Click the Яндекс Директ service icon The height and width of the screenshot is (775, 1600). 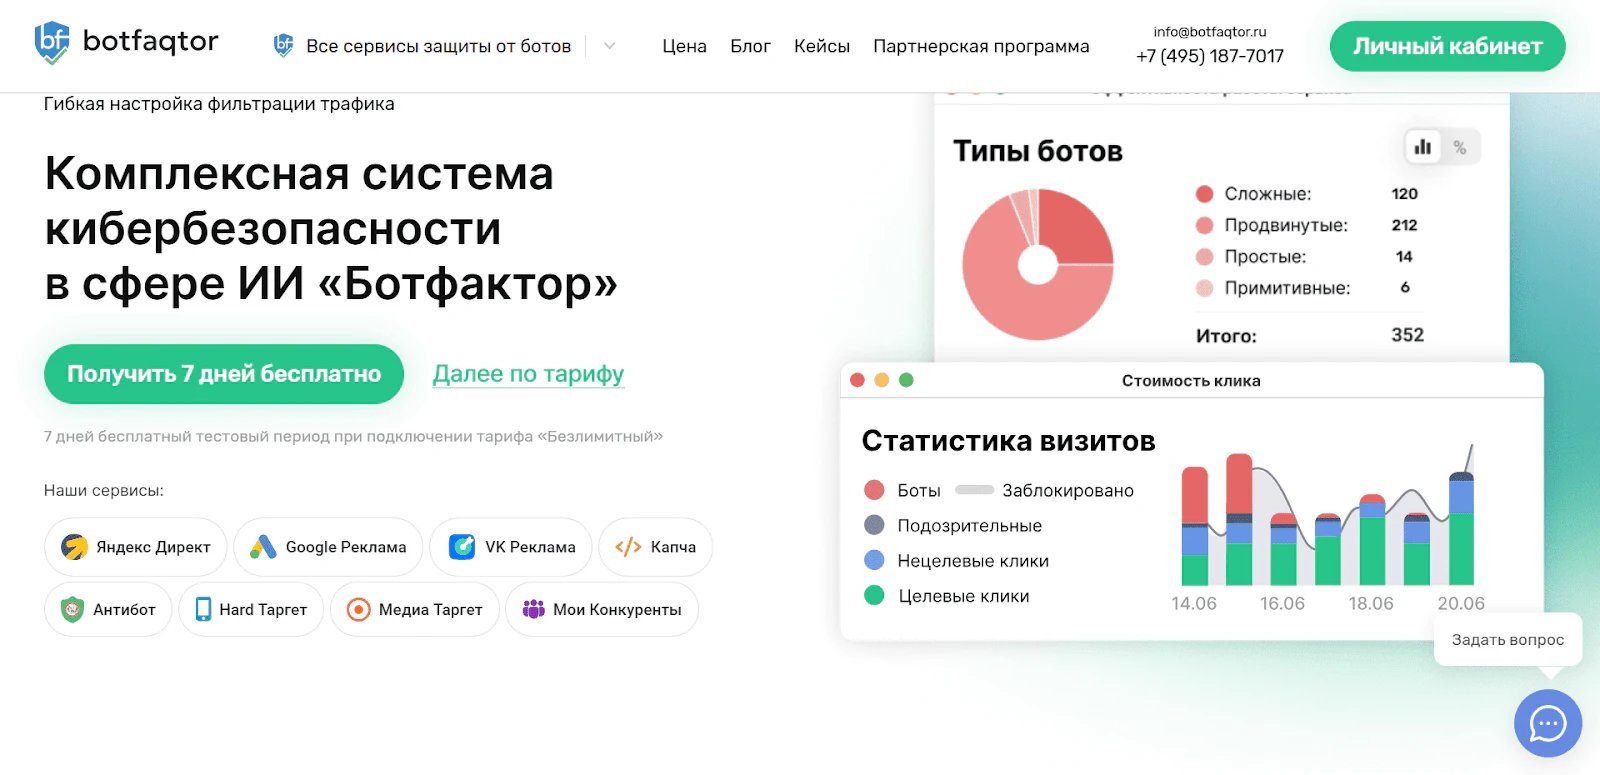coord(74,547)
